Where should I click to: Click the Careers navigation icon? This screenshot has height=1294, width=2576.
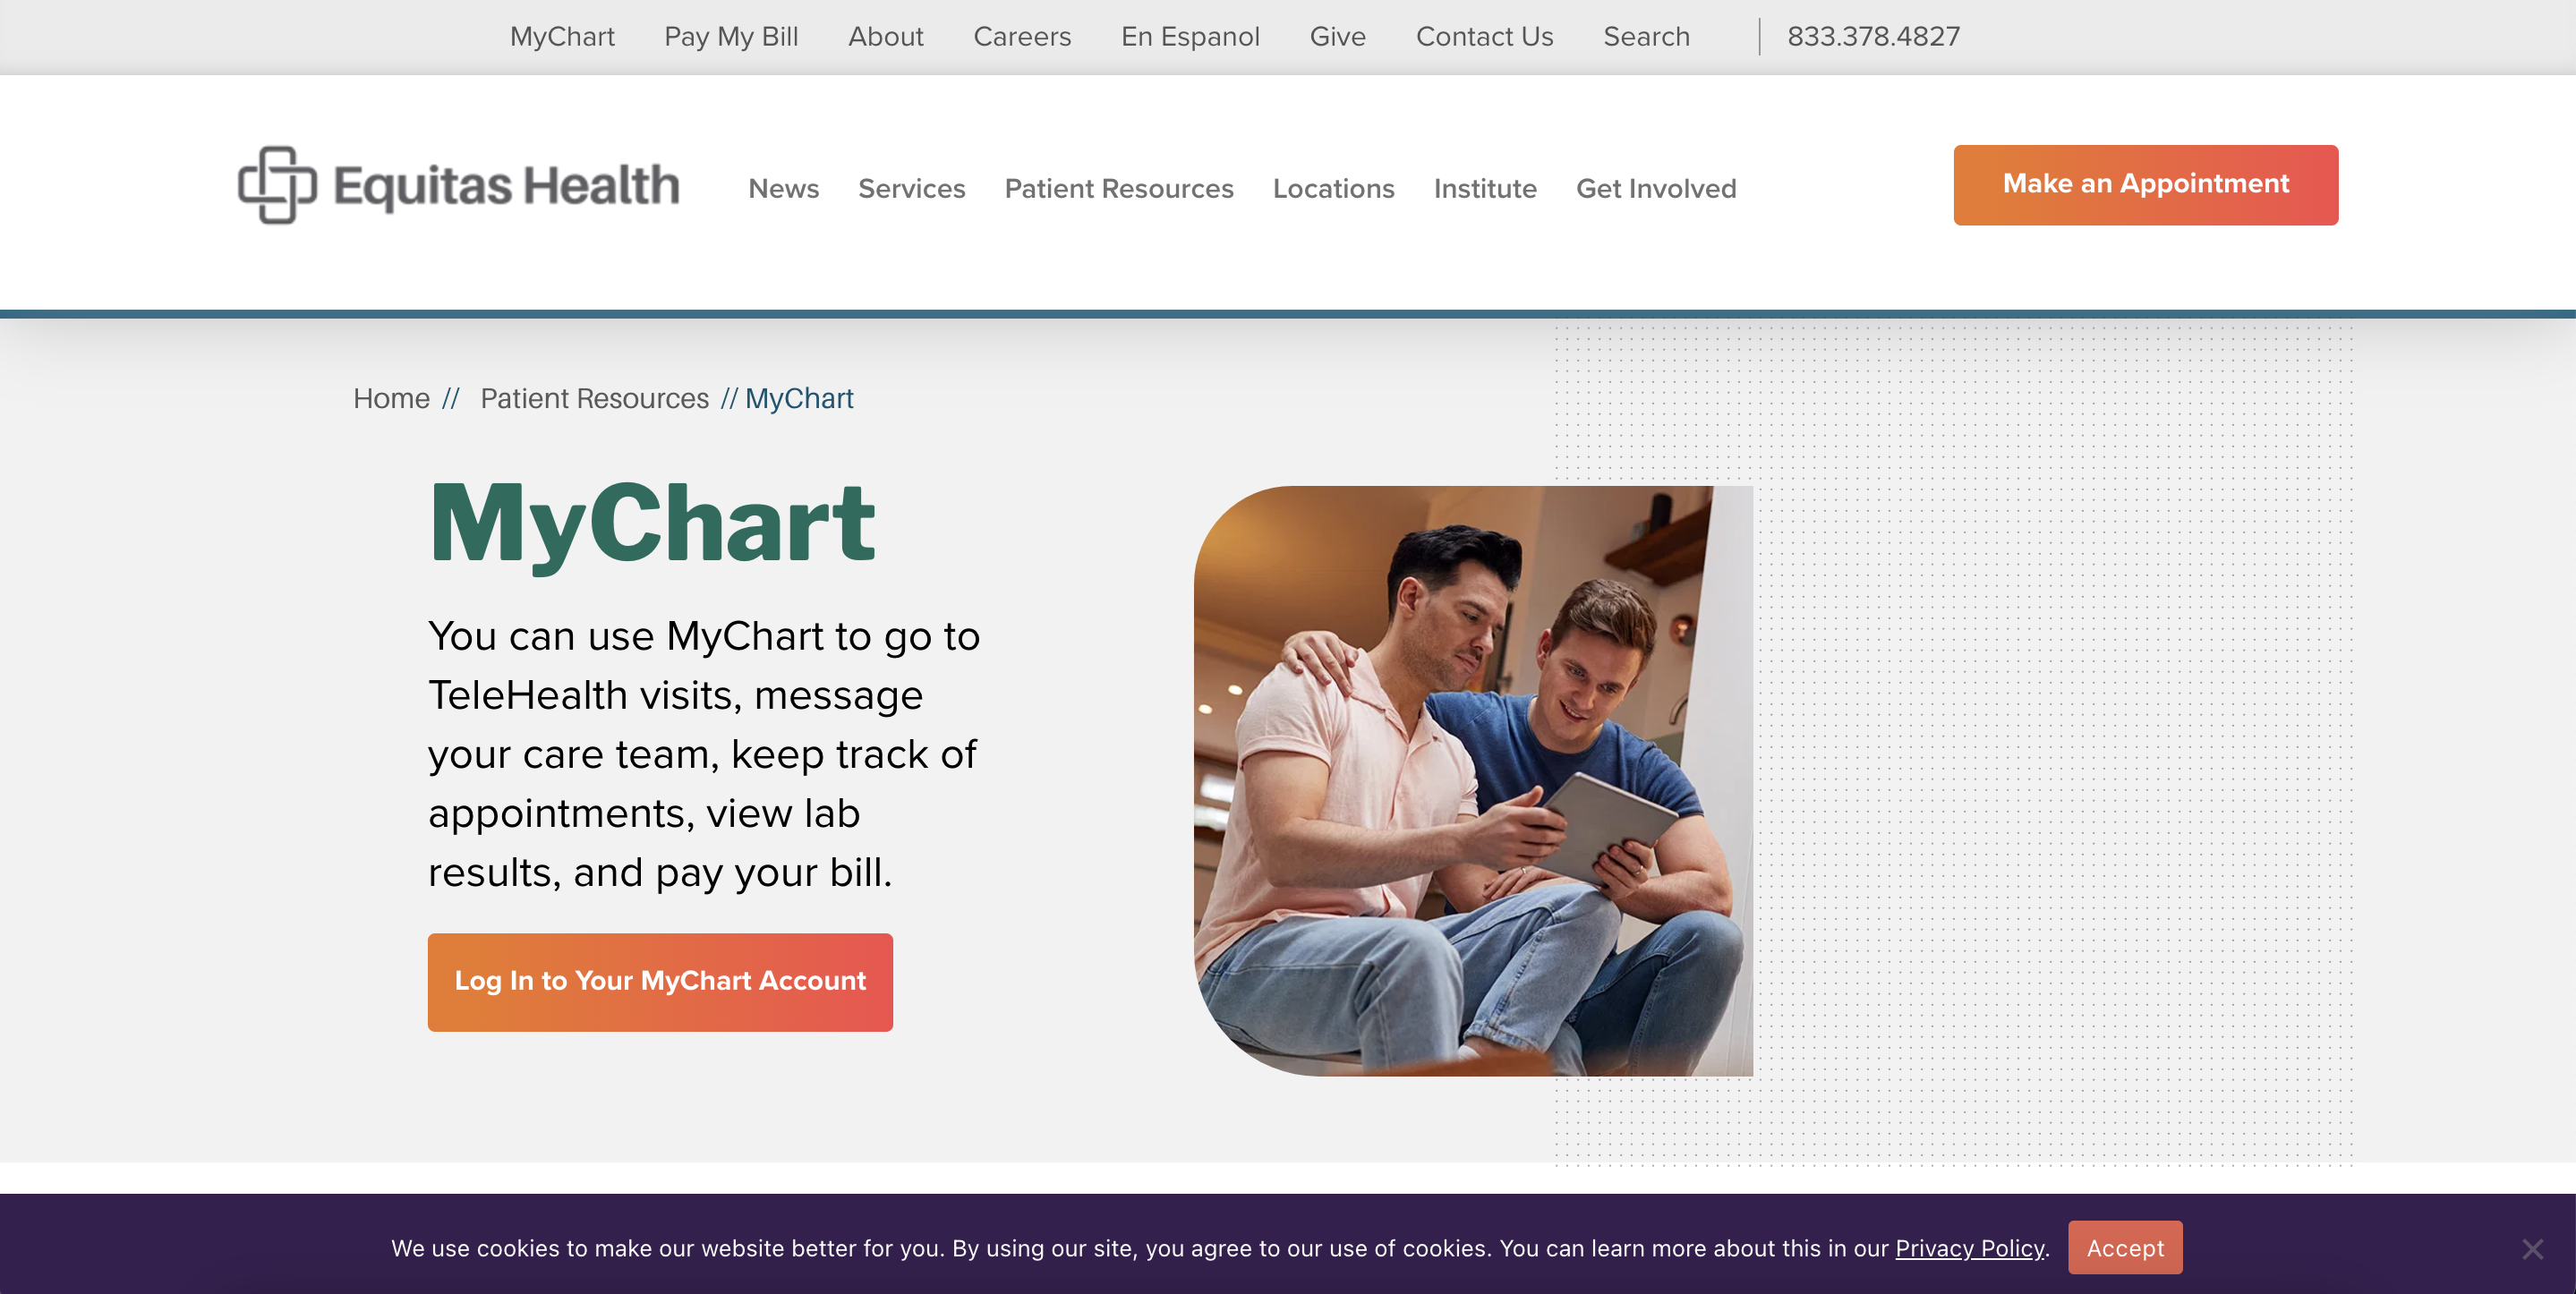[1023, 35]
